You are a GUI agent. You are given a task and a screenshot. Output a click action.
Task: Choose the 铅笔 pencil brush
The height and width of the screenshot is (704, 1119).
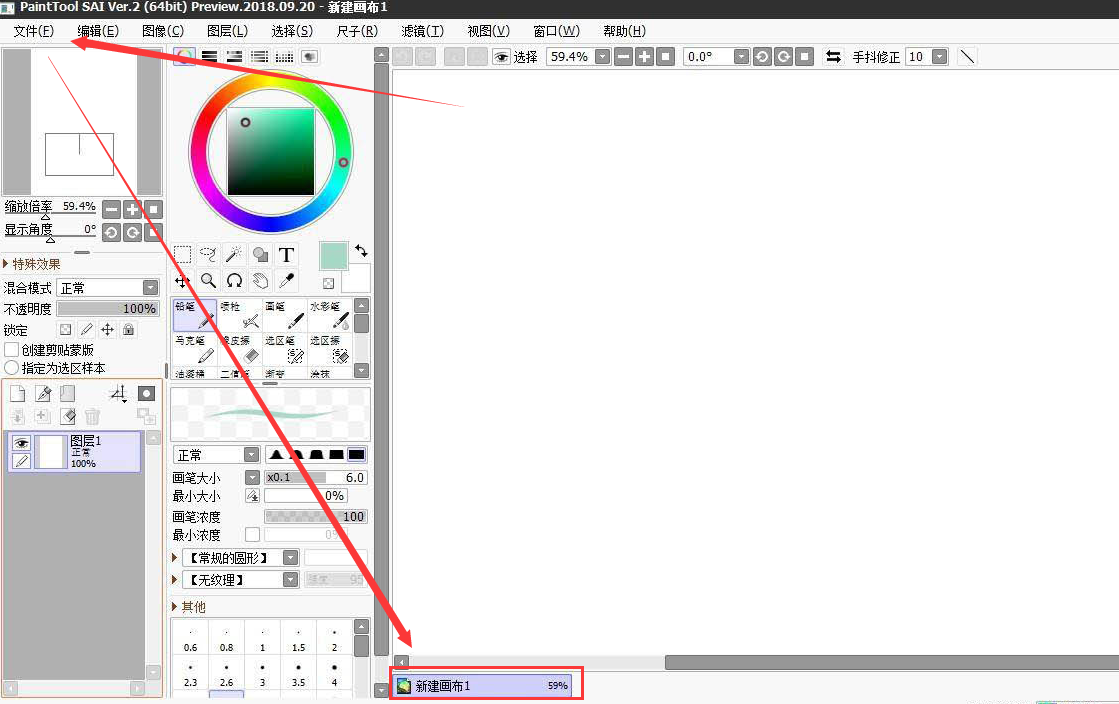point(194,315)
